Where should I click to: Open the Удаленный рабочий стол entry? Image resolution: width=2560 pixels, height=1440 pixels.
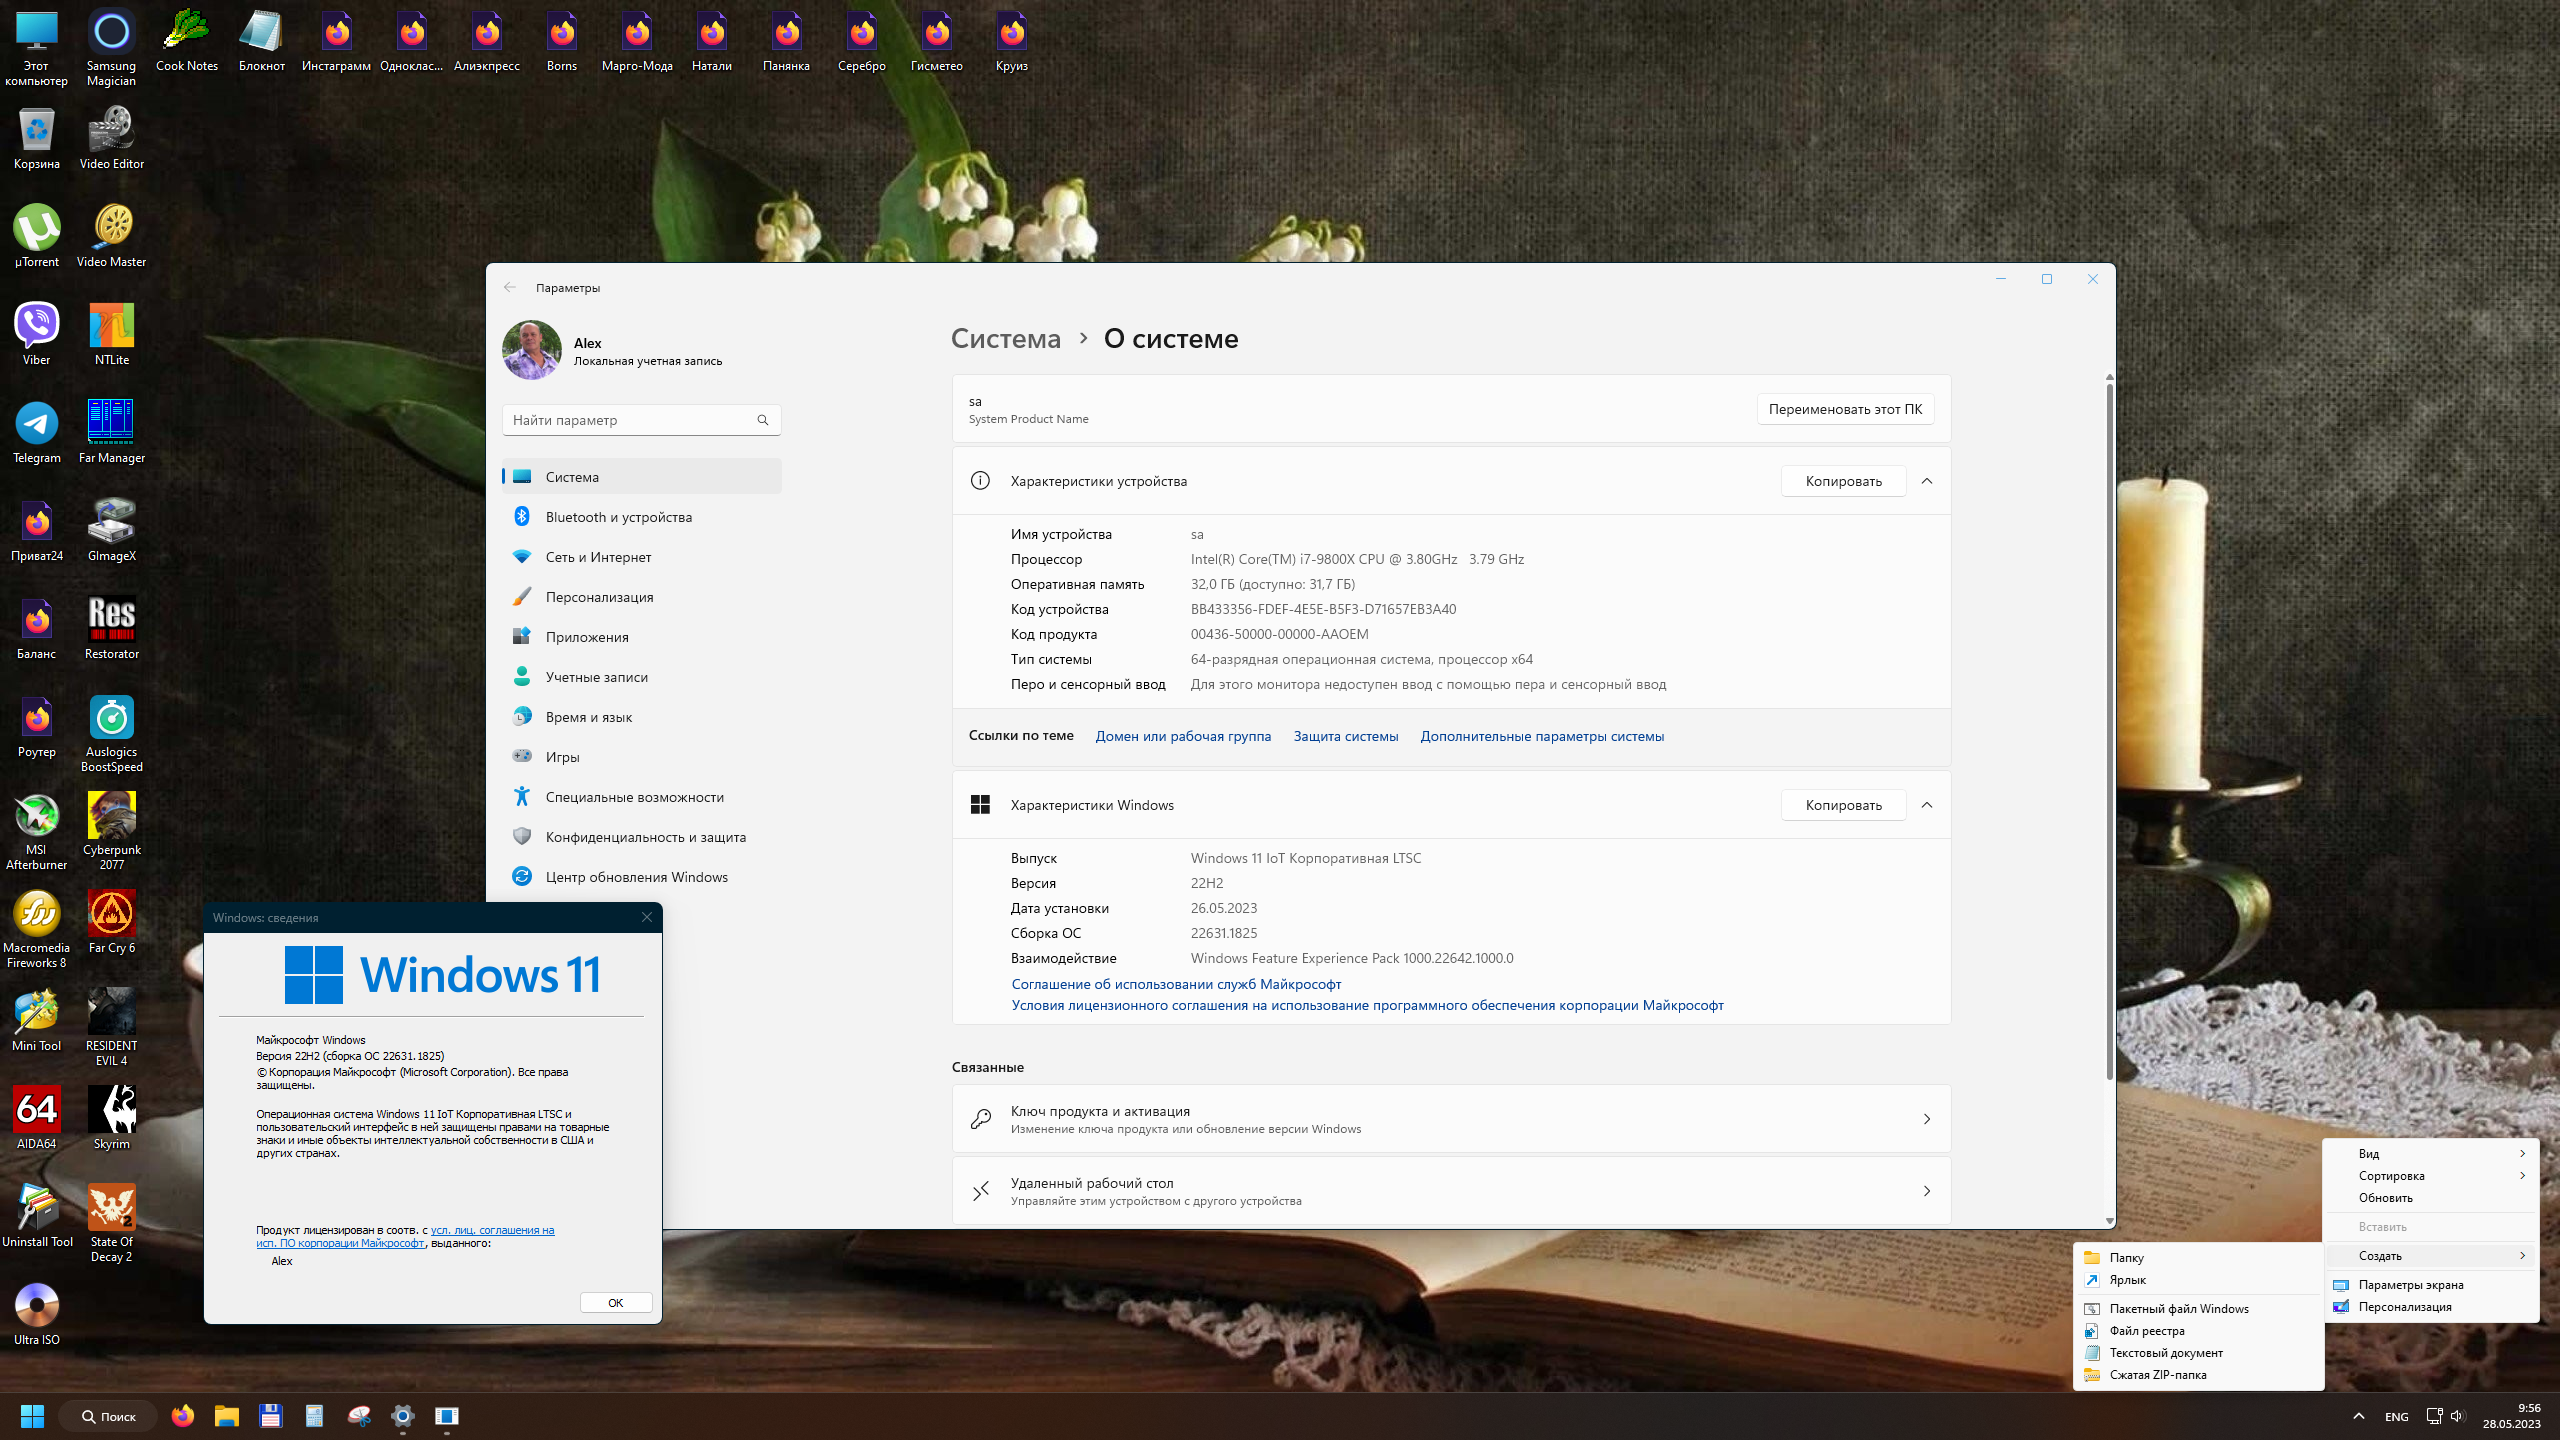tap(1451, 1191)
